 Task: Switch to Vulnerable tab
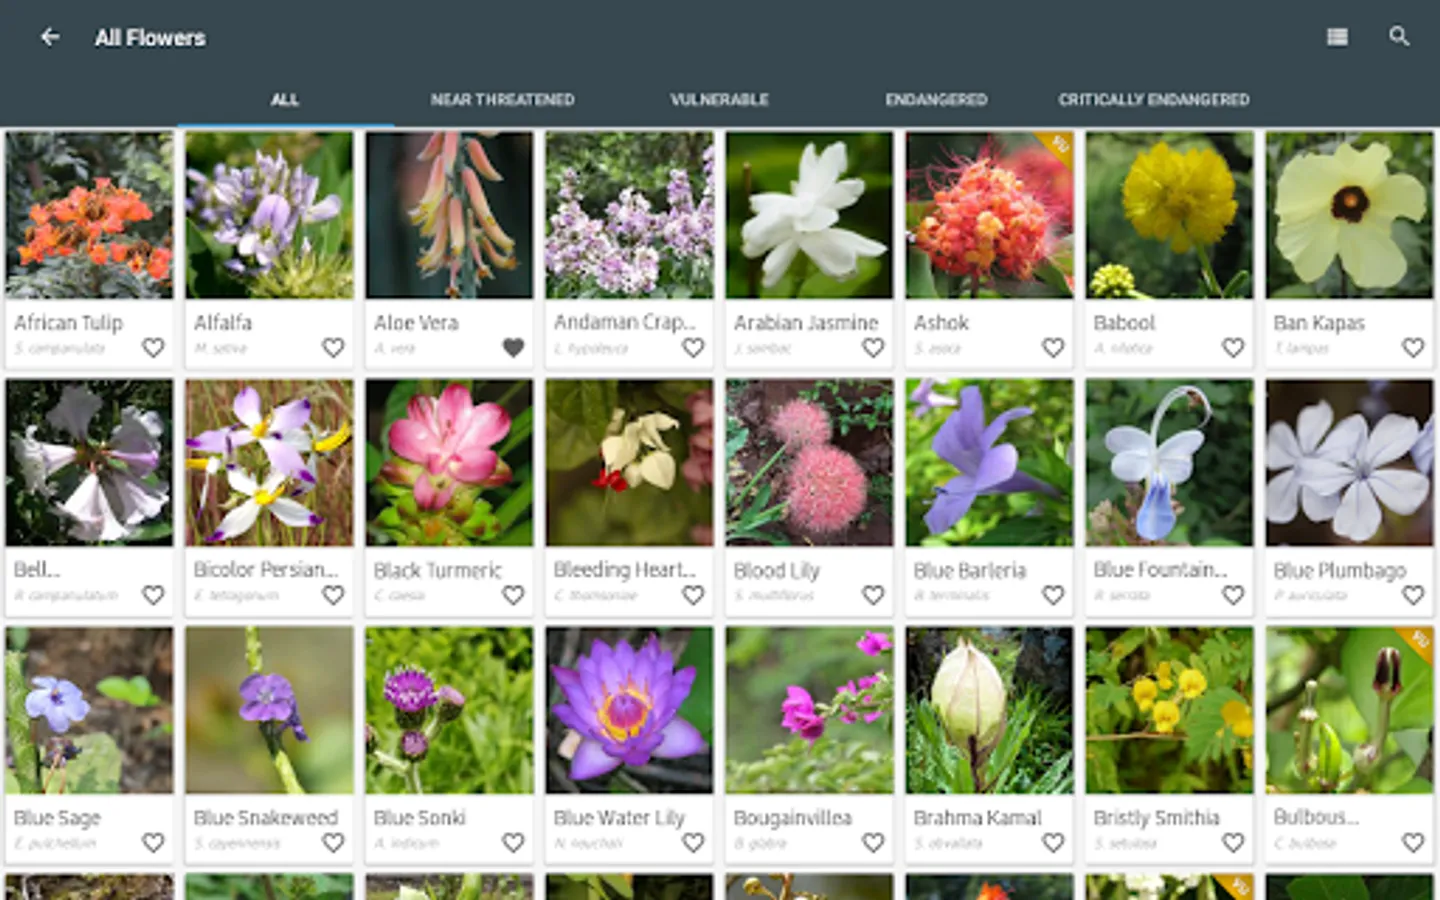(x=719, y=100)
